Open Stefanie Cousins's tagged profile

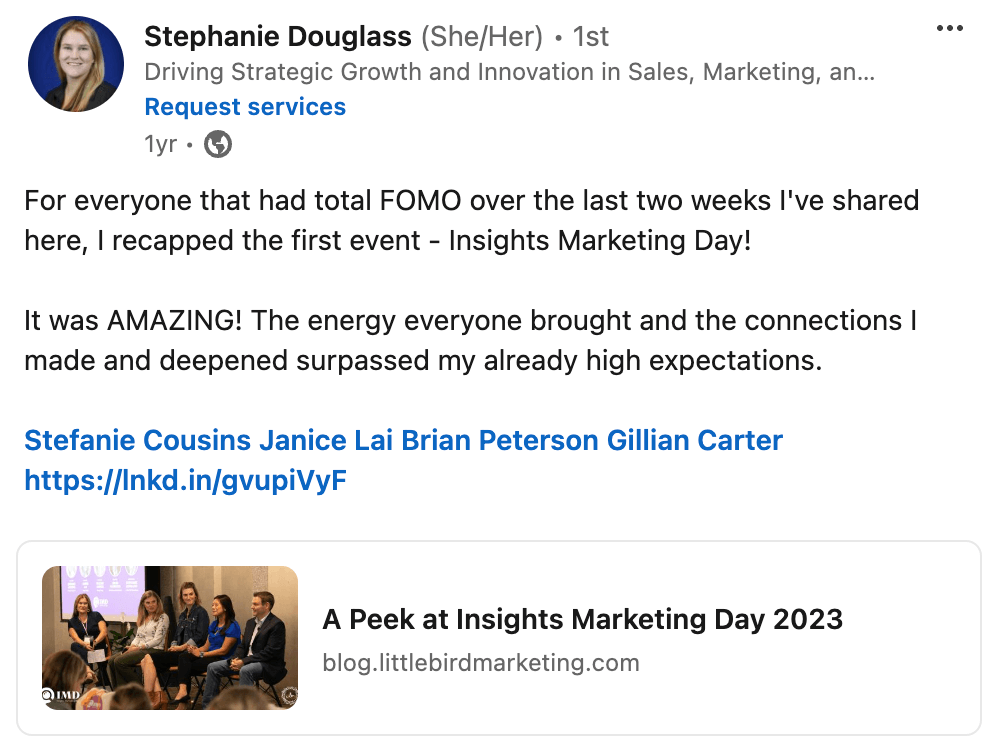point(138,440)
